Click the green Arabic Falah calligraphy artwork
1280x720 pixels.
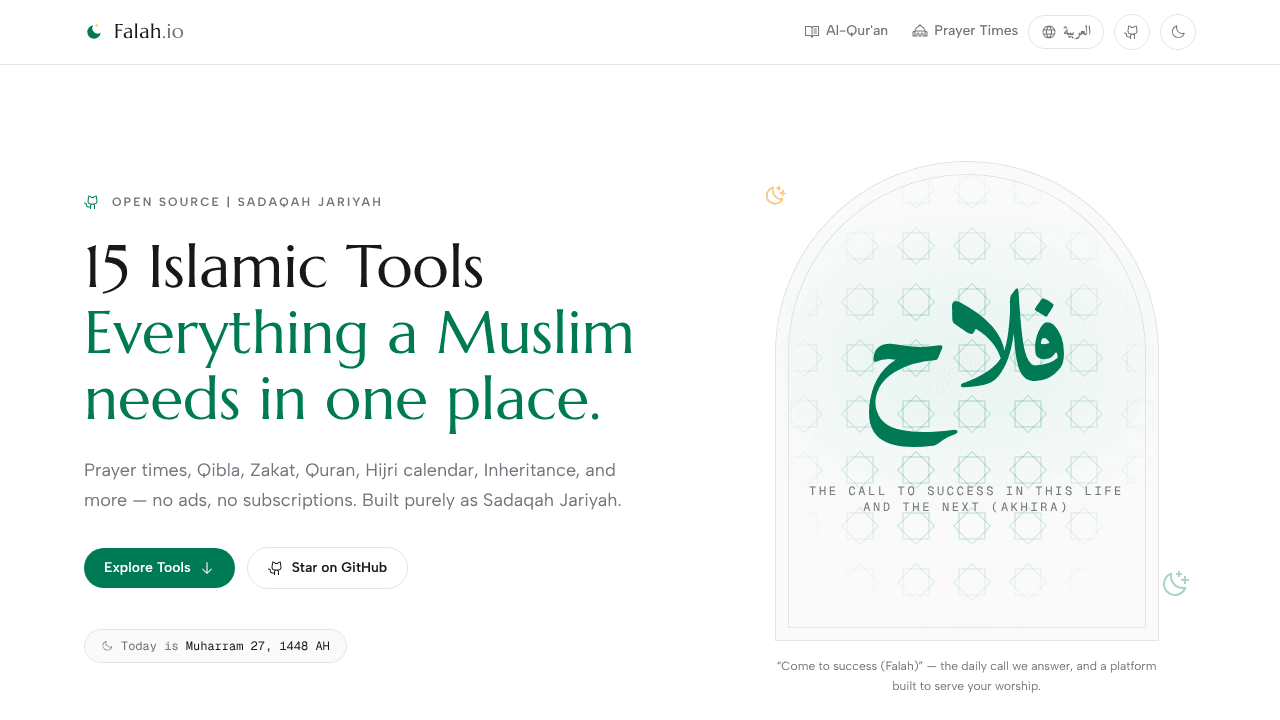coord(967,369)
